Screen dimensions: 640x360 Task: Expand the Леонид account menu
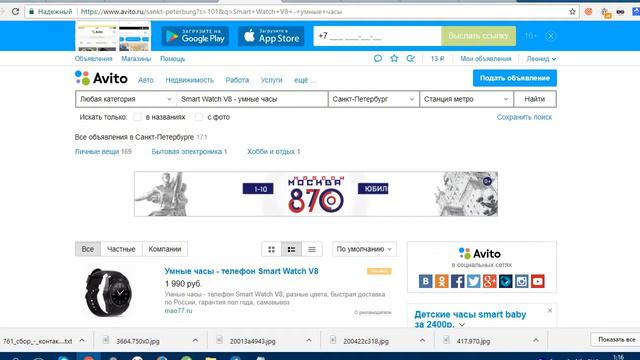point(541,59)
